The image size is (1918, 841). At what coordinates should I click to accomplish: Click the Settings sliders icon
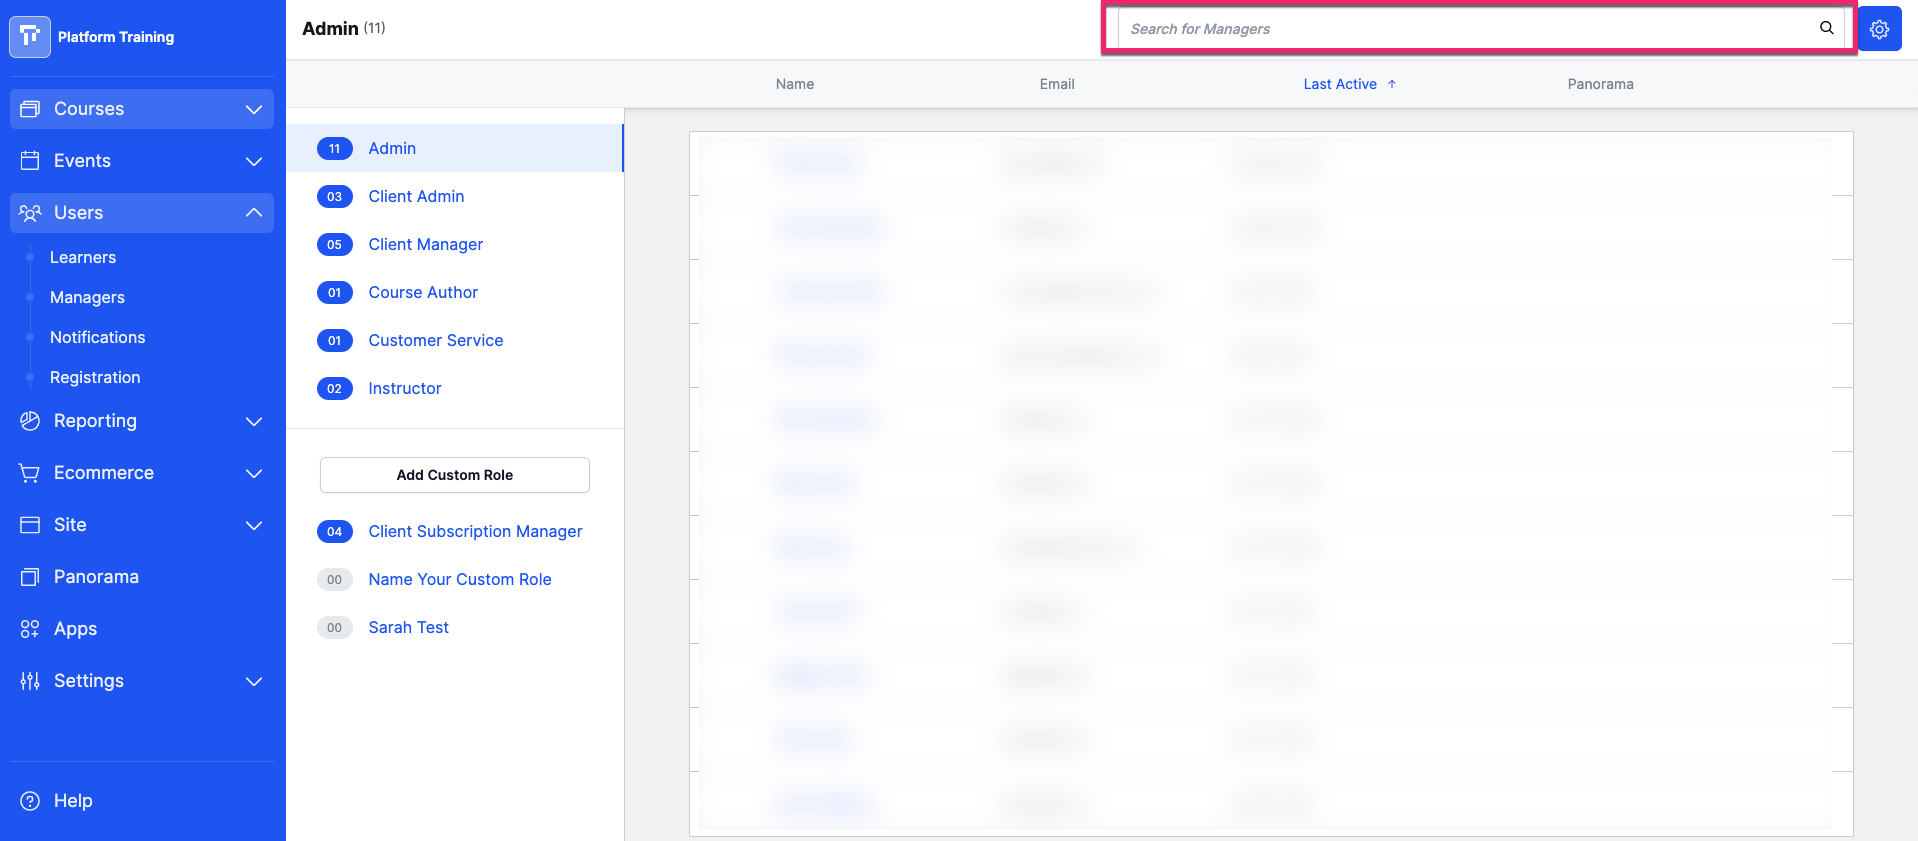tap(30, 681)
